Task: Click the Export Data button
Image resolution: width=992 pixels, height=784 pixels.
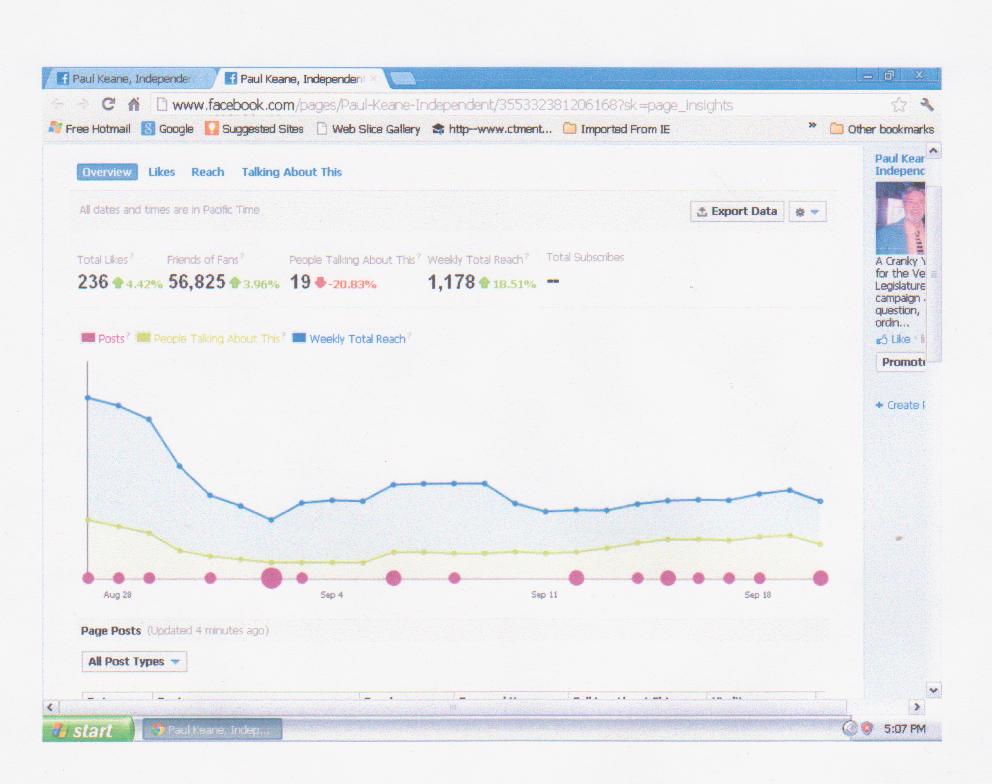Action: pyautogui.click(x=737, y=211)
